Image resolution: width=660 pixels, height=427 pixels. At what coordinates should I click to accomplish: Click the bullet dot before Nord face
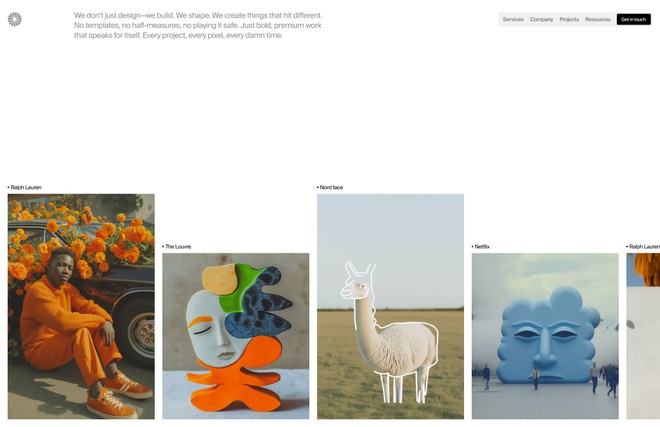[x=318, y=187]
